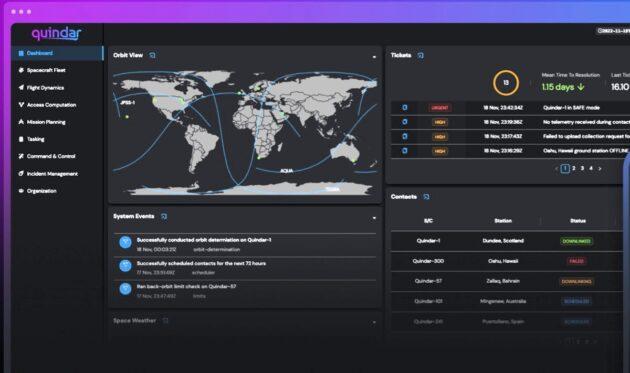Click the Tasking clipboard icon
630x373 pixels.
[x=21, y=139]
